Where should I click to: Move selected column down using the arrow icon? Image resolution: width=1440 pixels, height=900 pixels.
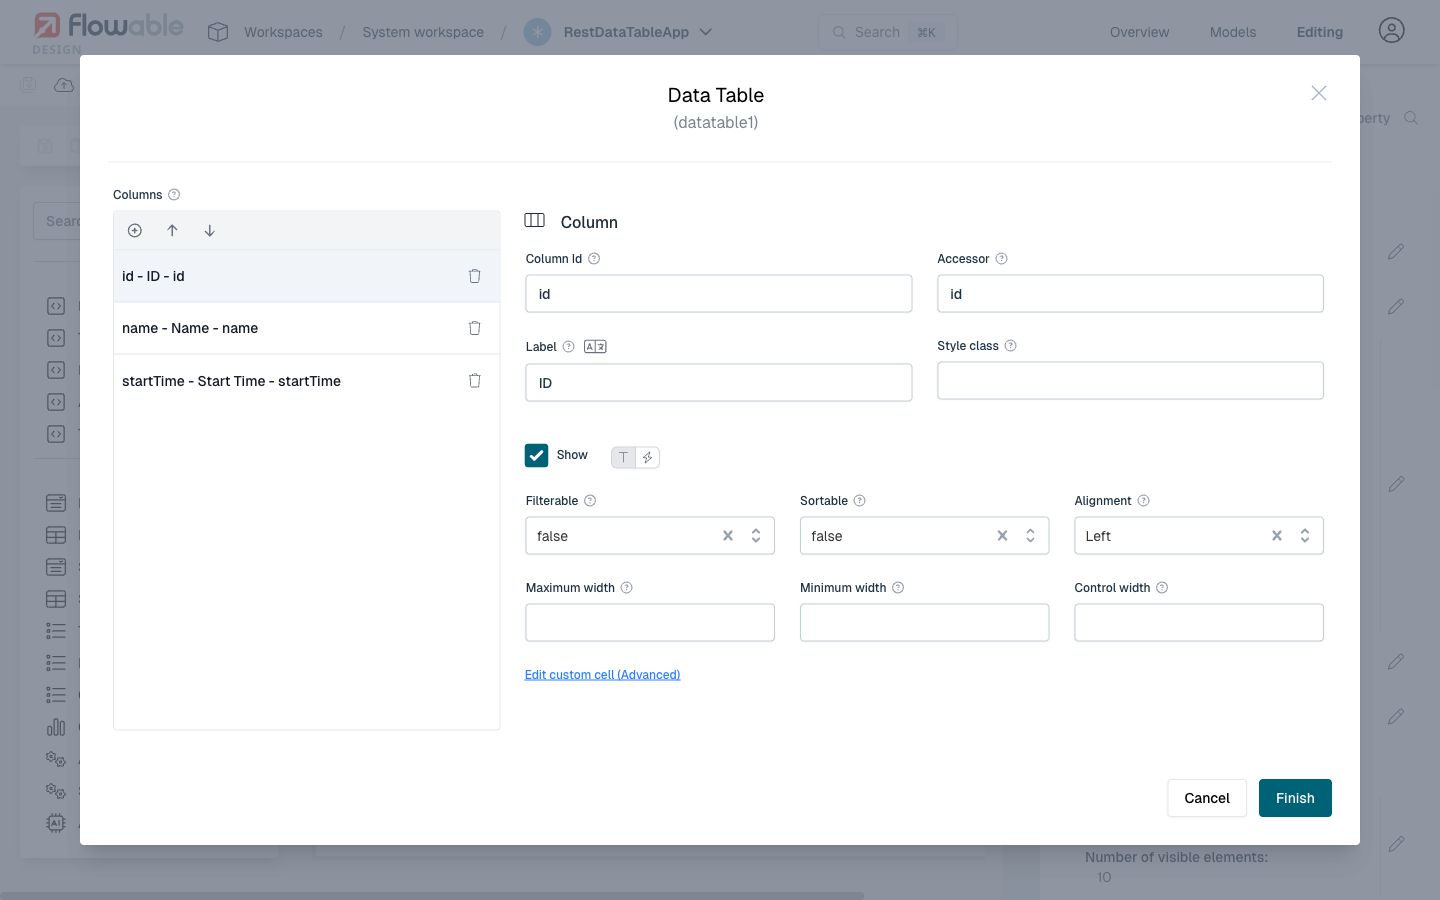(210, 230)
